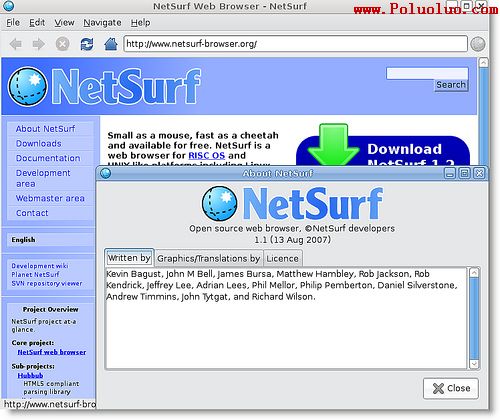Click the credits list scrollbar thumb
The image size is (500, 420).
coord(474,318)
